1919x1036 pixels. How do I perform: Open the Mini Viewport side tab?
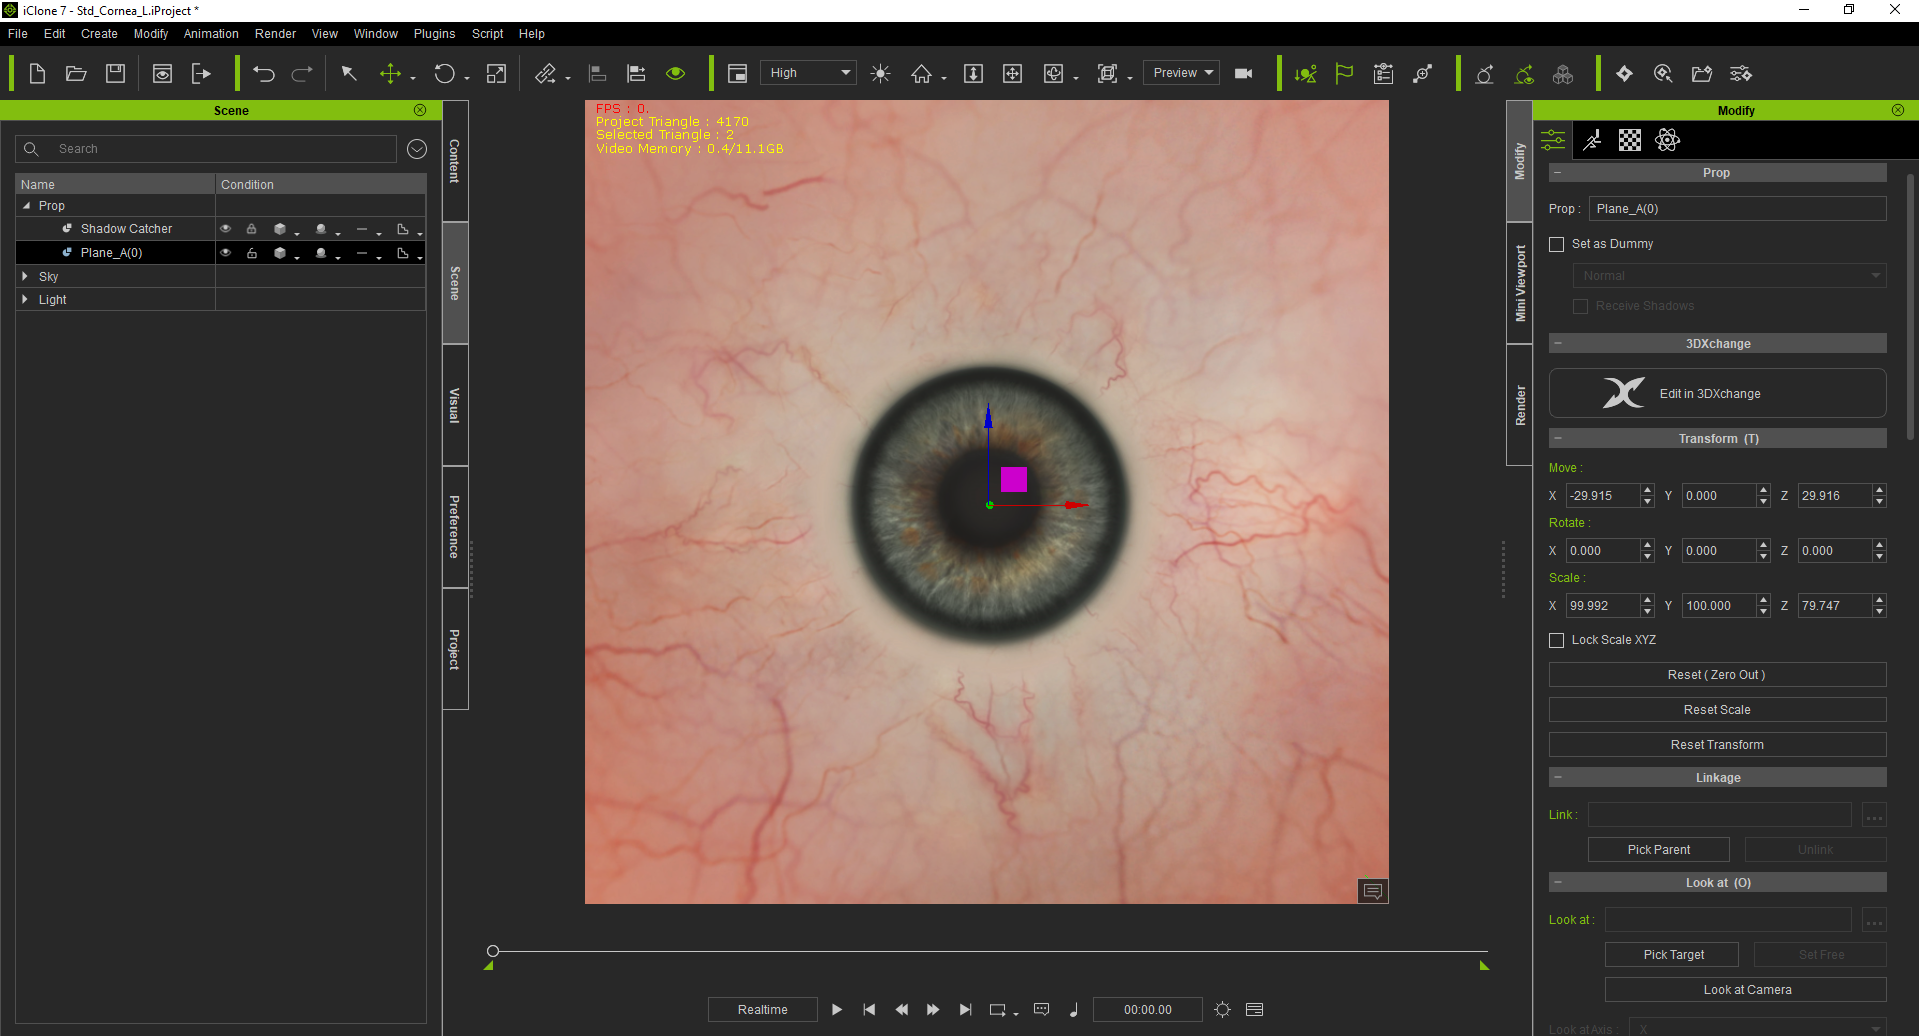coord(1520,283)
